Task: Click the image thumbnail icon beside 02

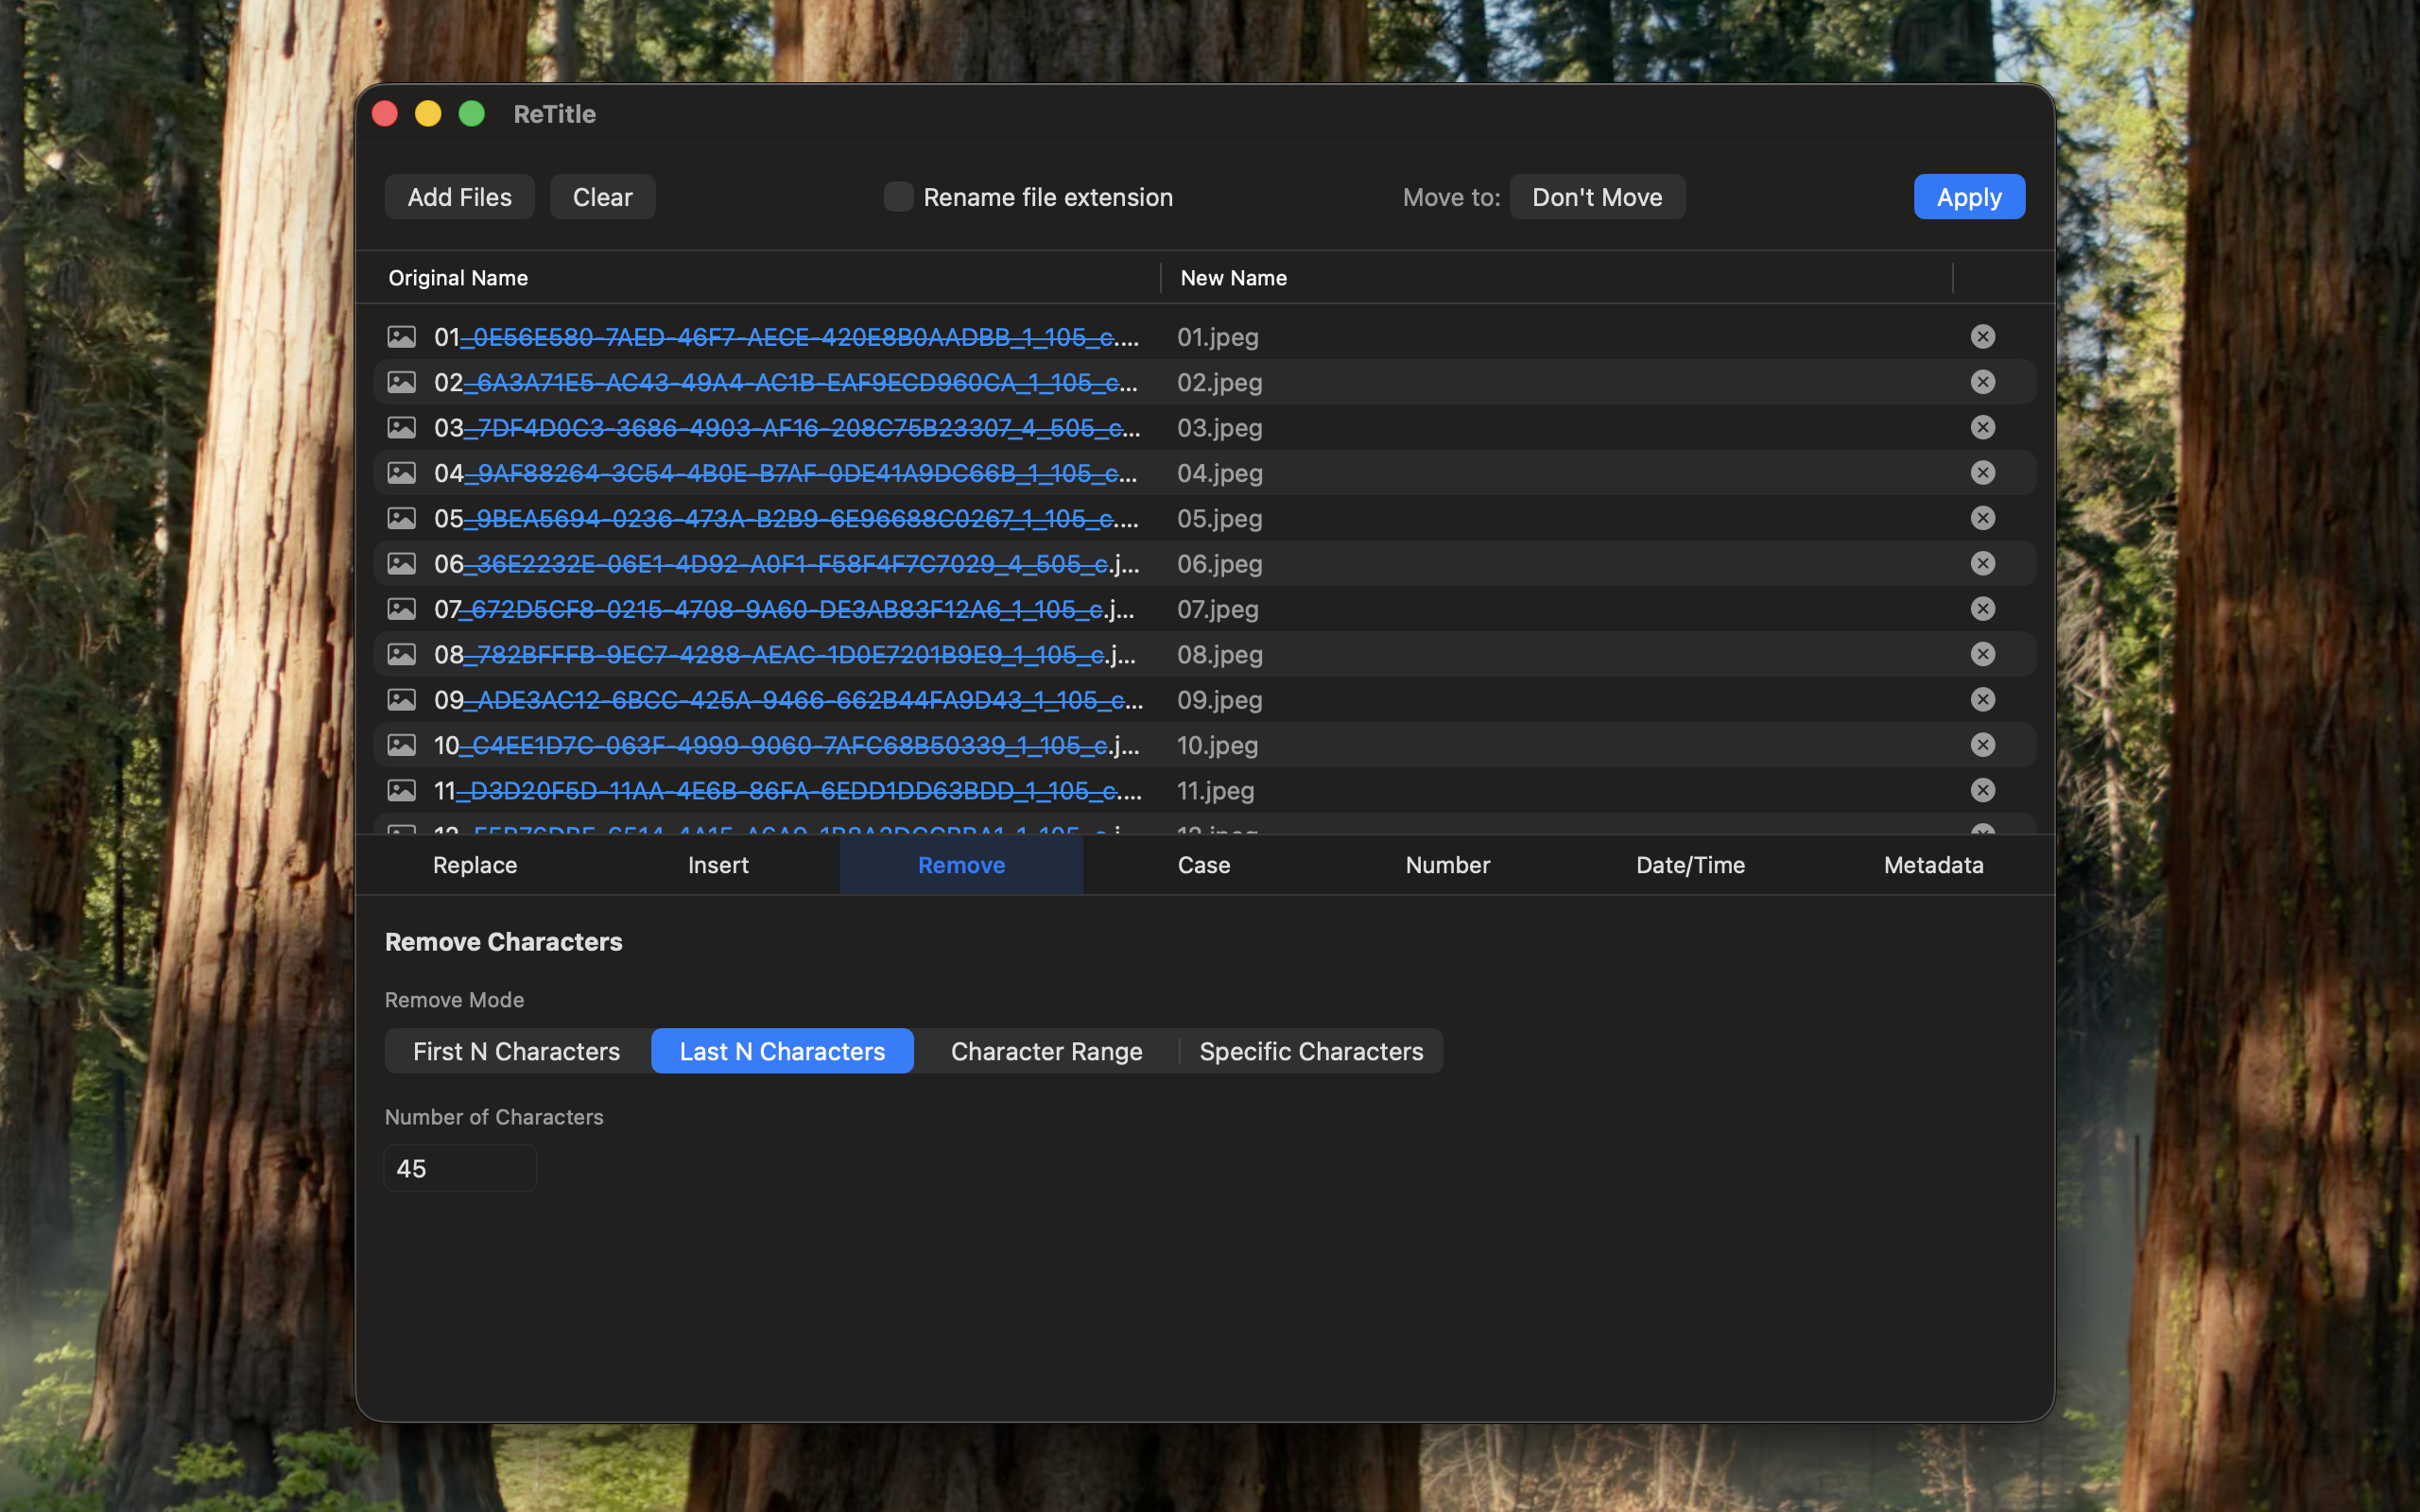Action: pos(403,381)
